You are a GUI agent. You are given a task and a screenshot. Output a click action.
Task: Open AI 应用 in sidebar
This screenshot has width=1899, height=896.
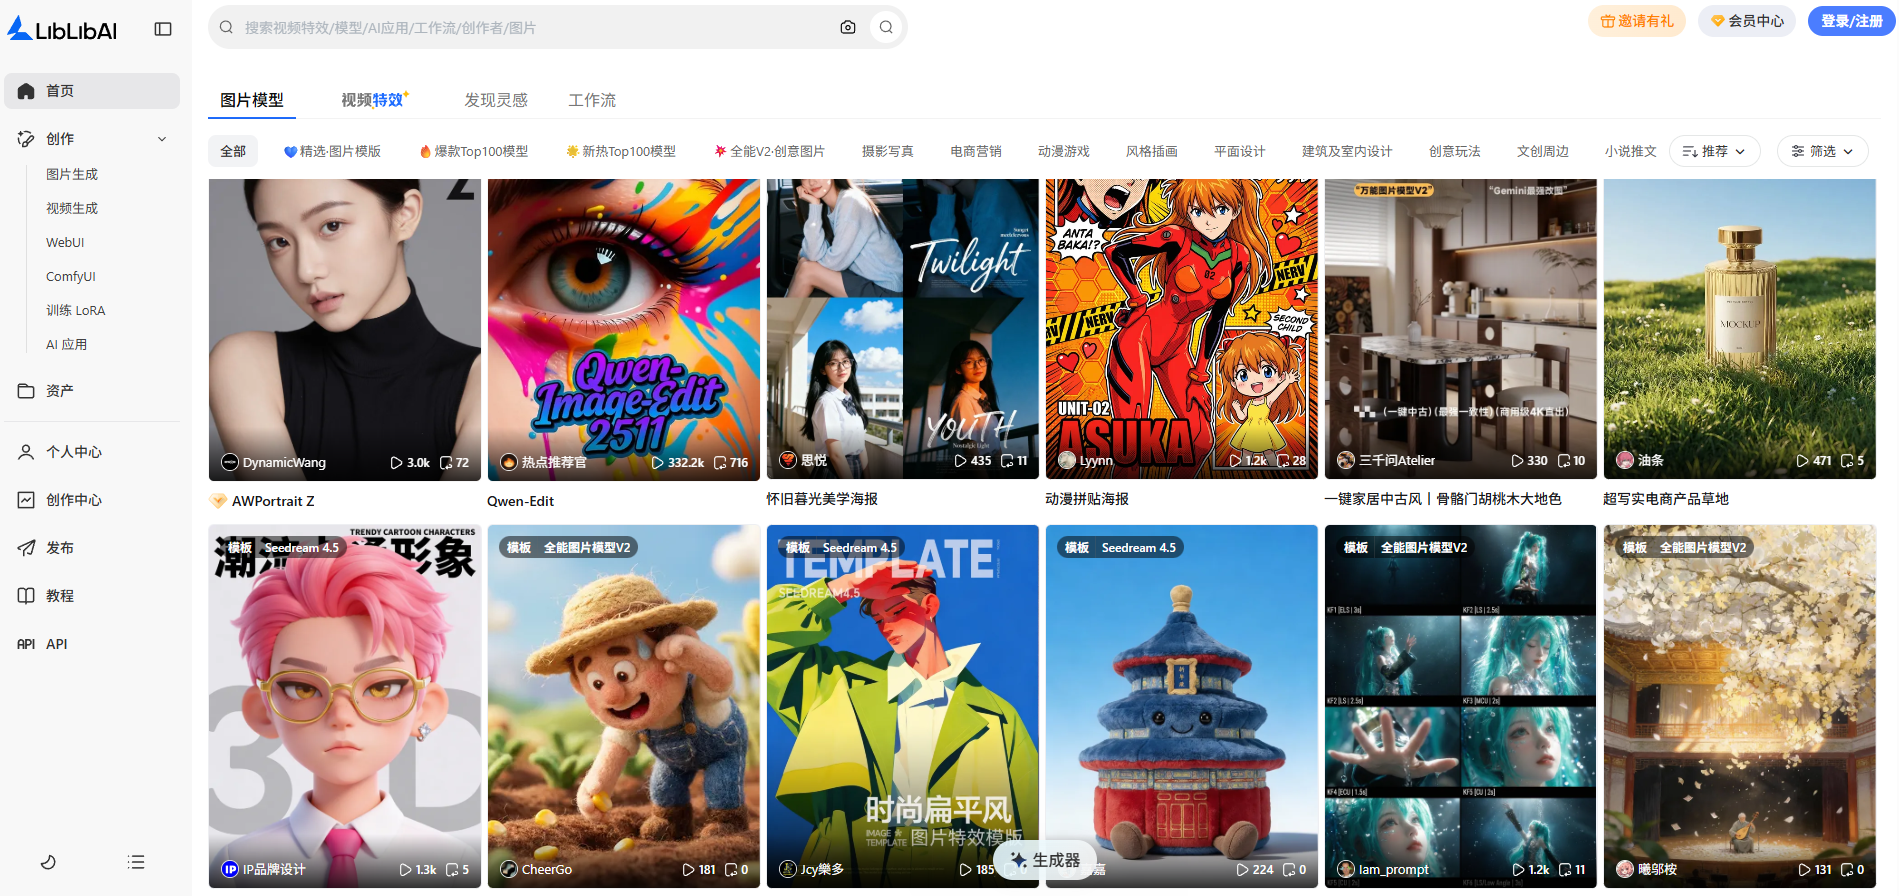(67, 344)
